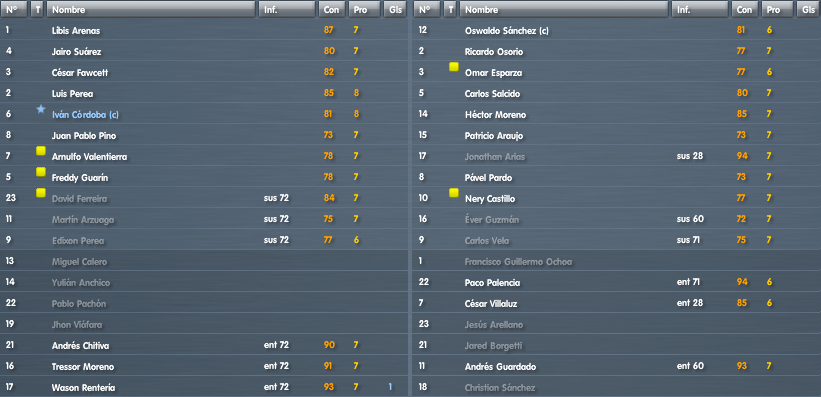This screenshot has width=821, height=397.
Task: Sort left team by Nombre column header
Action: [x=150, y=9]
